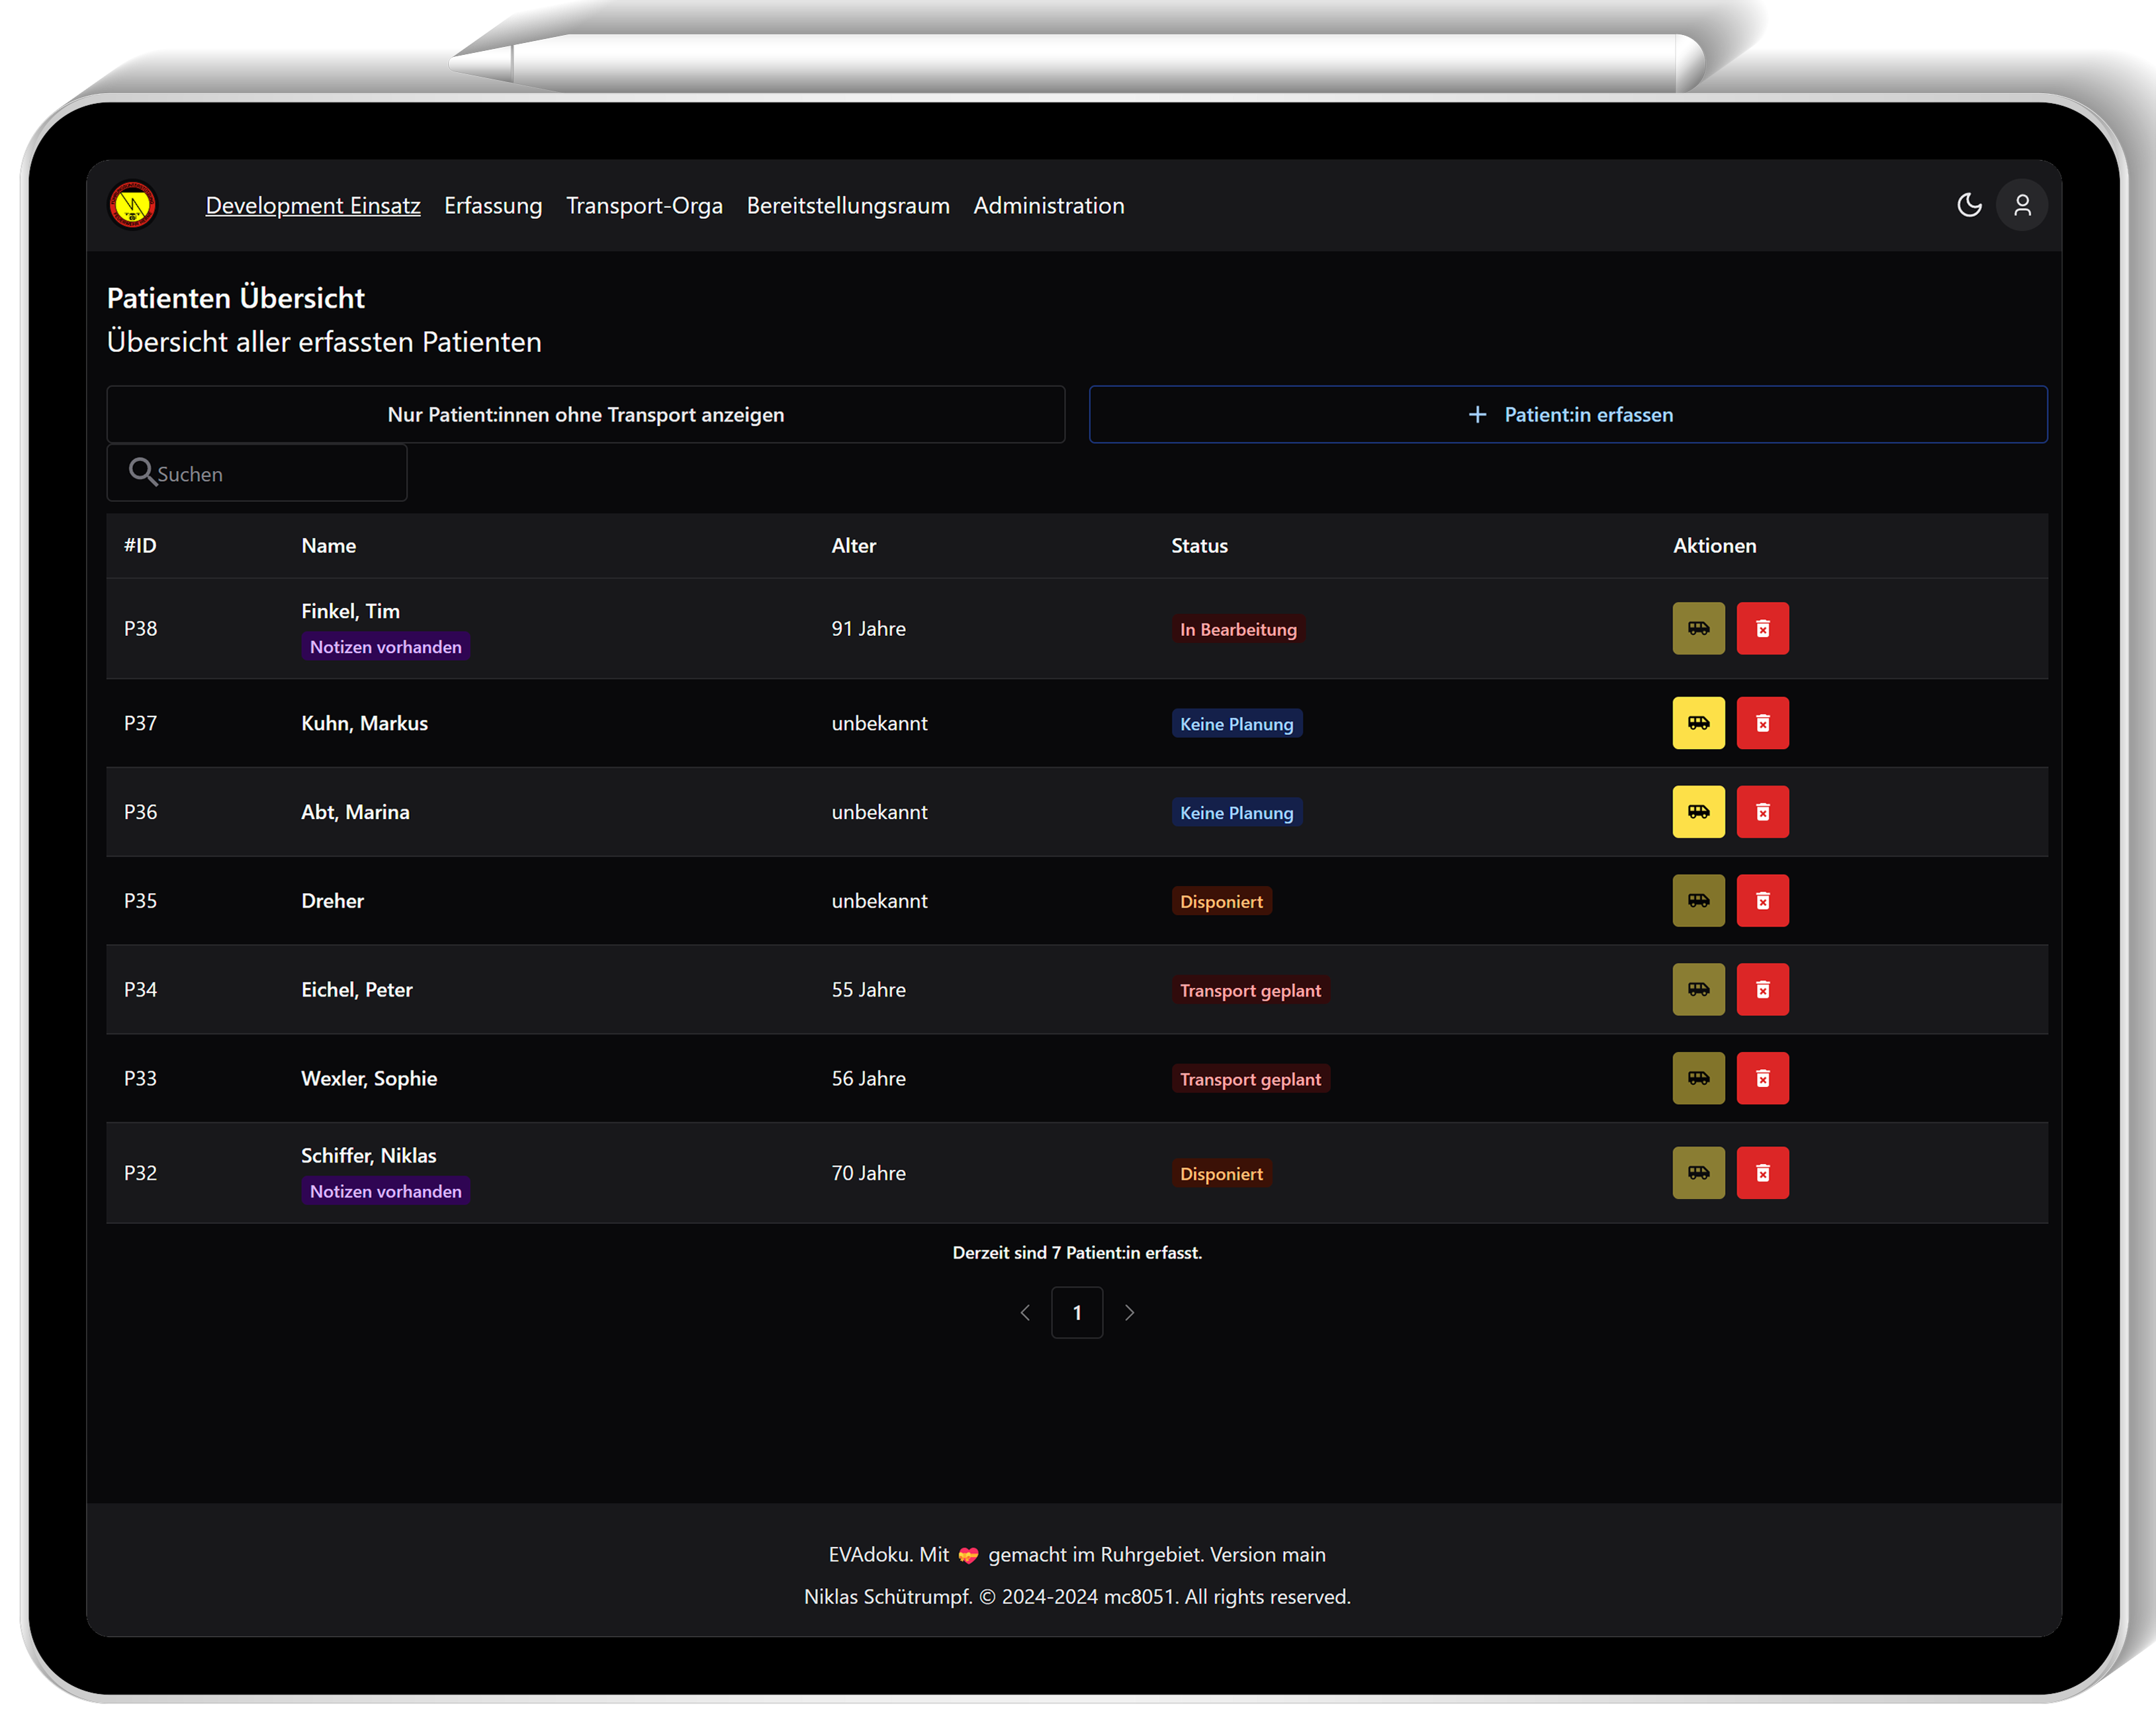This screenshot has width=2156, height=1721.
Task: Delete patient Schiffer, Niklas
Action: [1762, 1173]
